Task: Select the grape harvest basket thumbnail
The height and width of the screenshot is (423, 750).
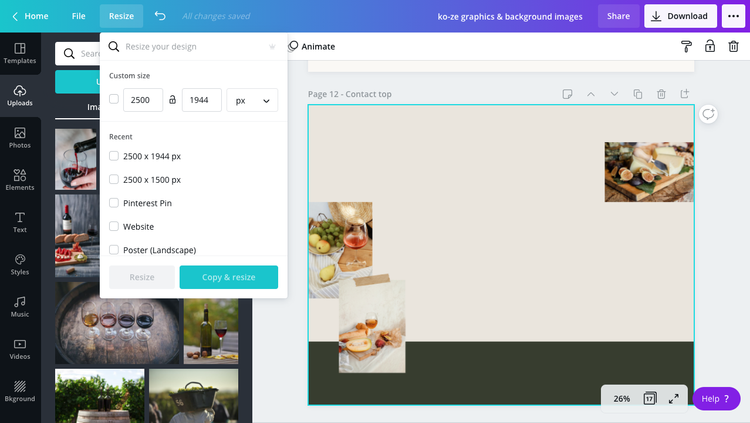Action: pos(194,396)
